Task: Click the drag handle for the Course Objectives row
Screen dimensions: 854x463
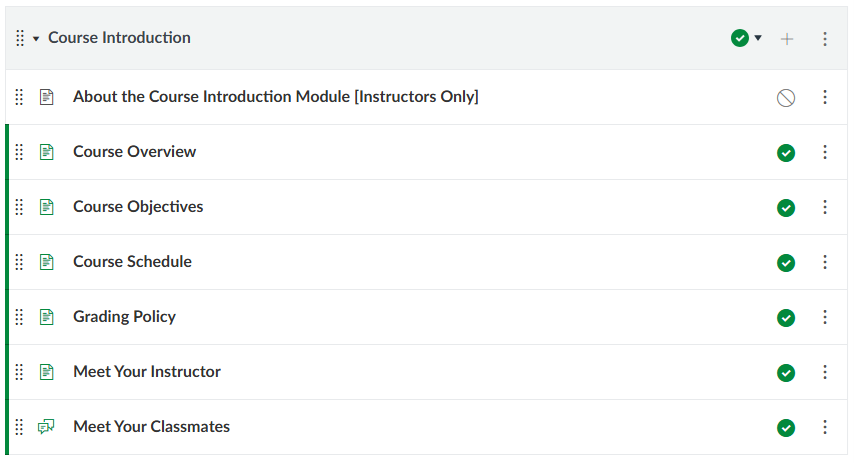Action: 19,207
